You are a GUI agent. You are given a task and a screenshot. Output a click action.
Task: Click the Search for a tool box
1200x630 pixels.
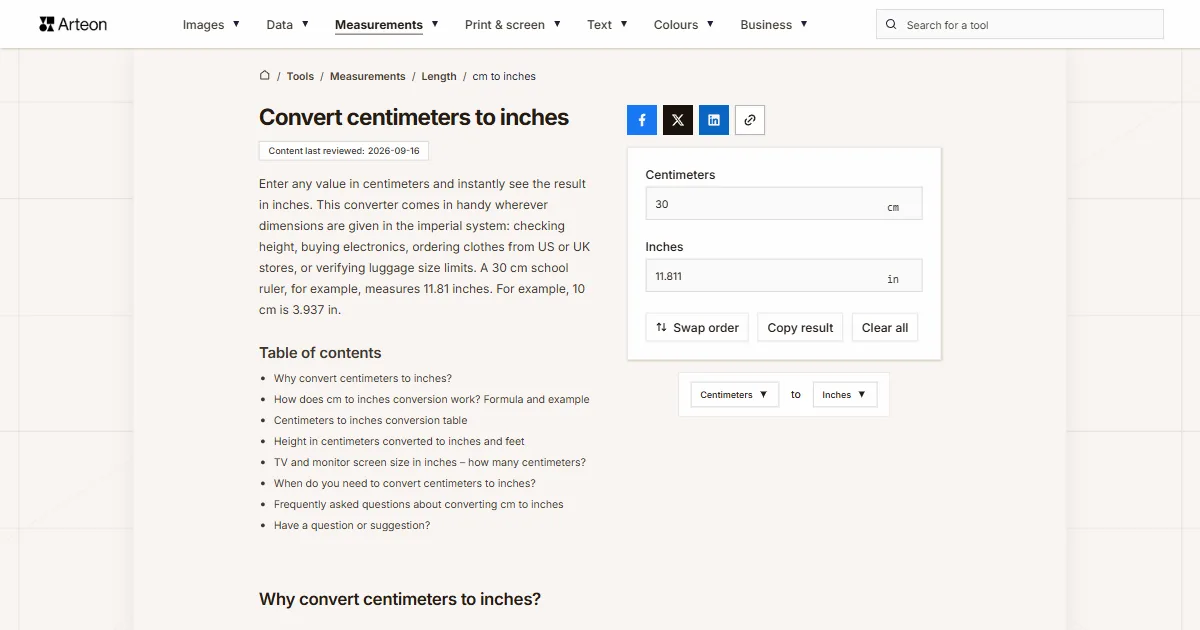pyautogui.click(x=1020, y=25)
